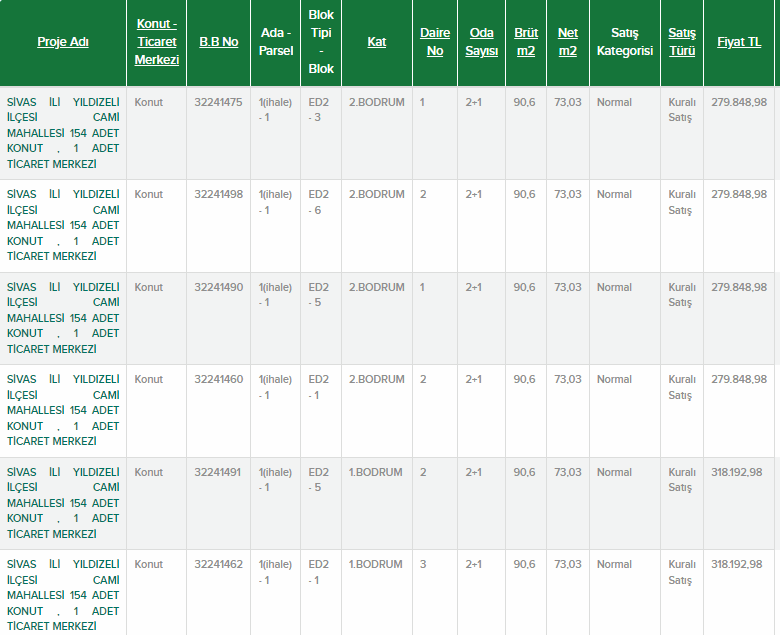This screenshot has width=780, height=635.
Task: Open project link for B.B No 32241498
Action: coord(63,225)
